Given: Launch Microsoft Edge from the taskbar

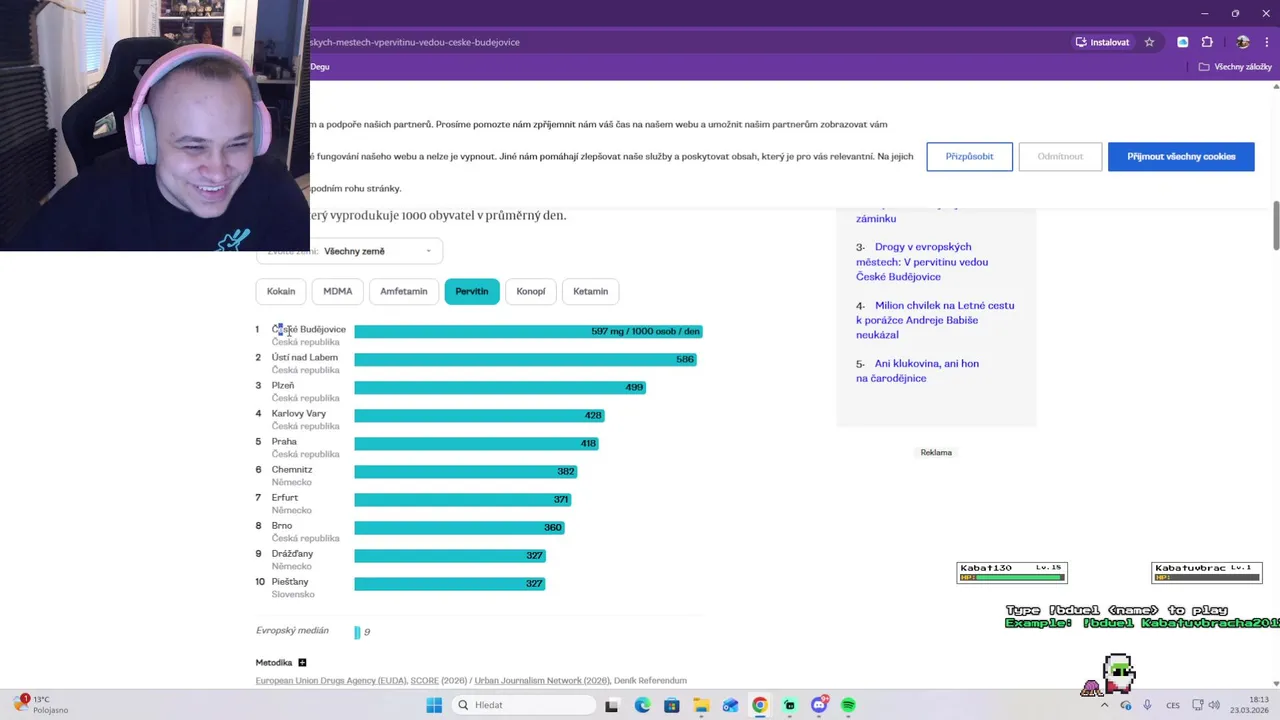Looking at the screenshot, I should point(642,705).
